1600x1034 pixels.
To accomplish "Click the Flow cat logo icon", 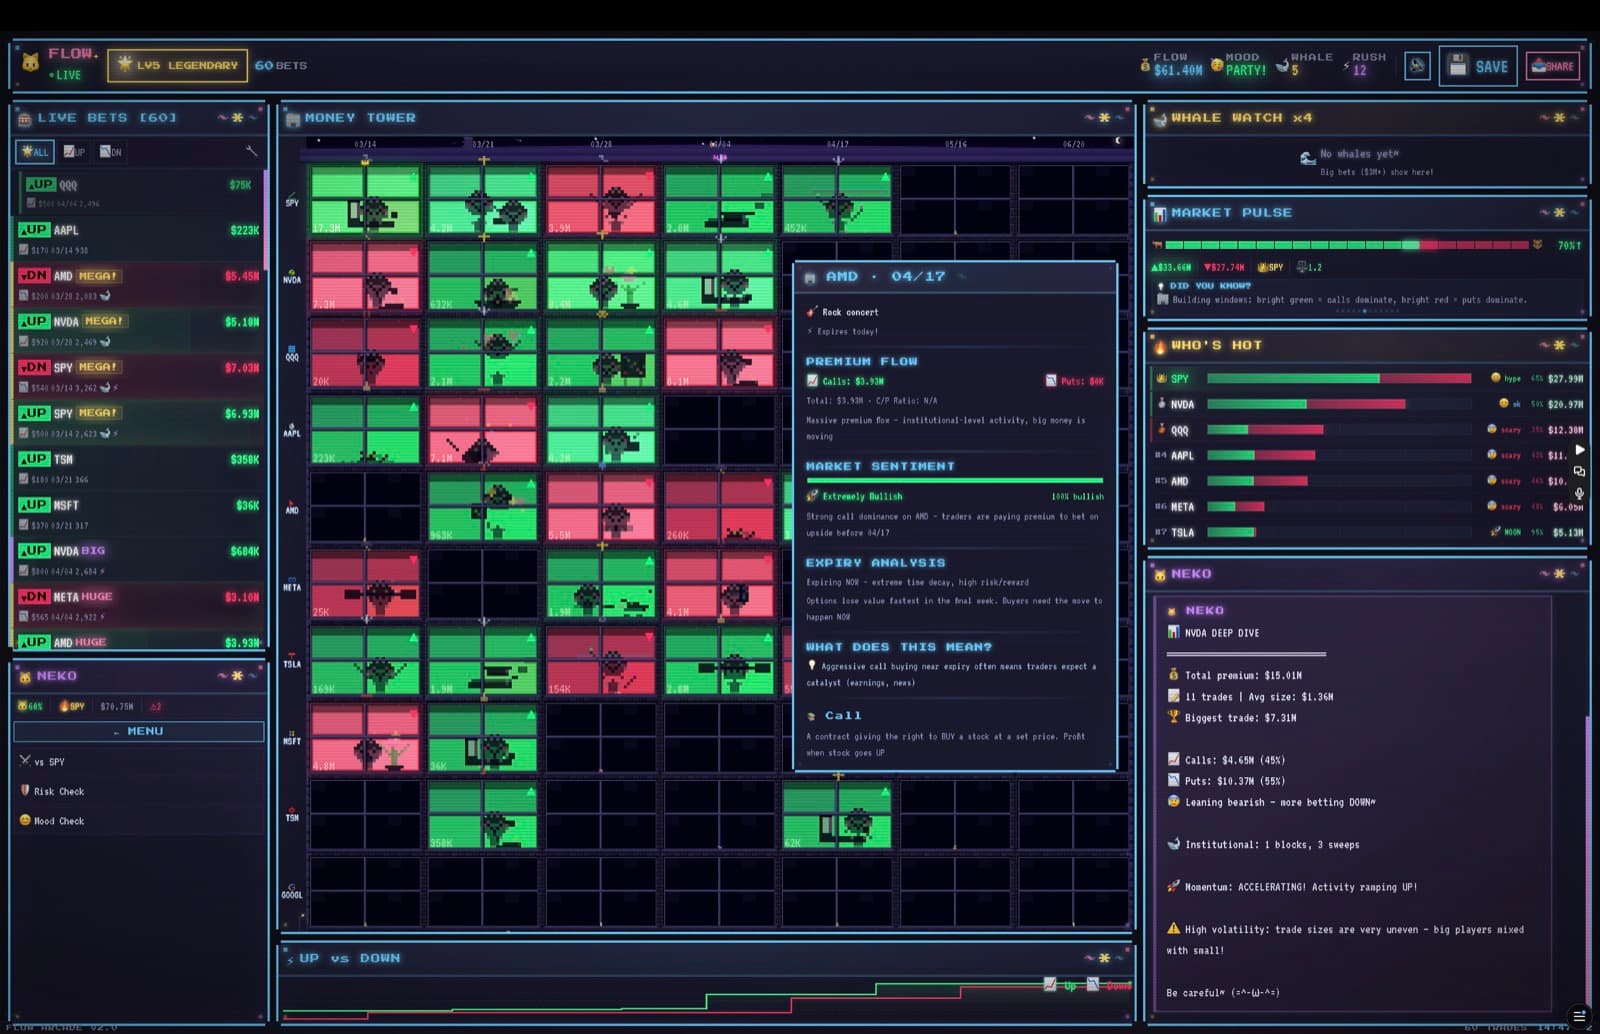I will (31, 63).
